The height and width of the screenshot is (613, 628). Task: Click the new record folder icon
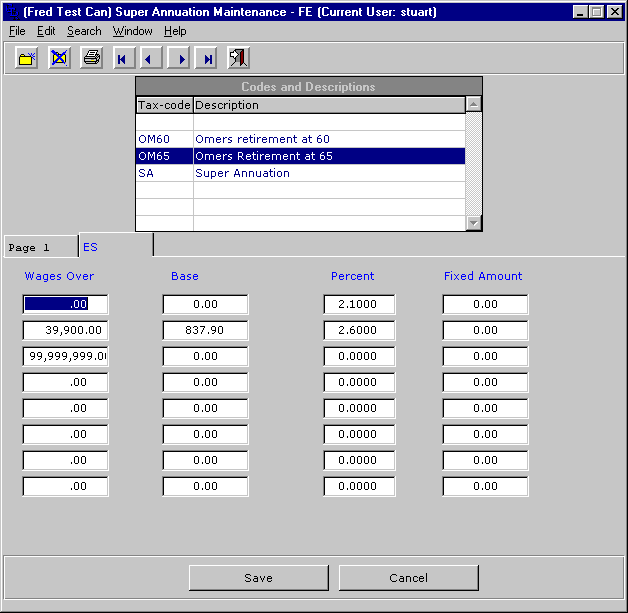27,59
